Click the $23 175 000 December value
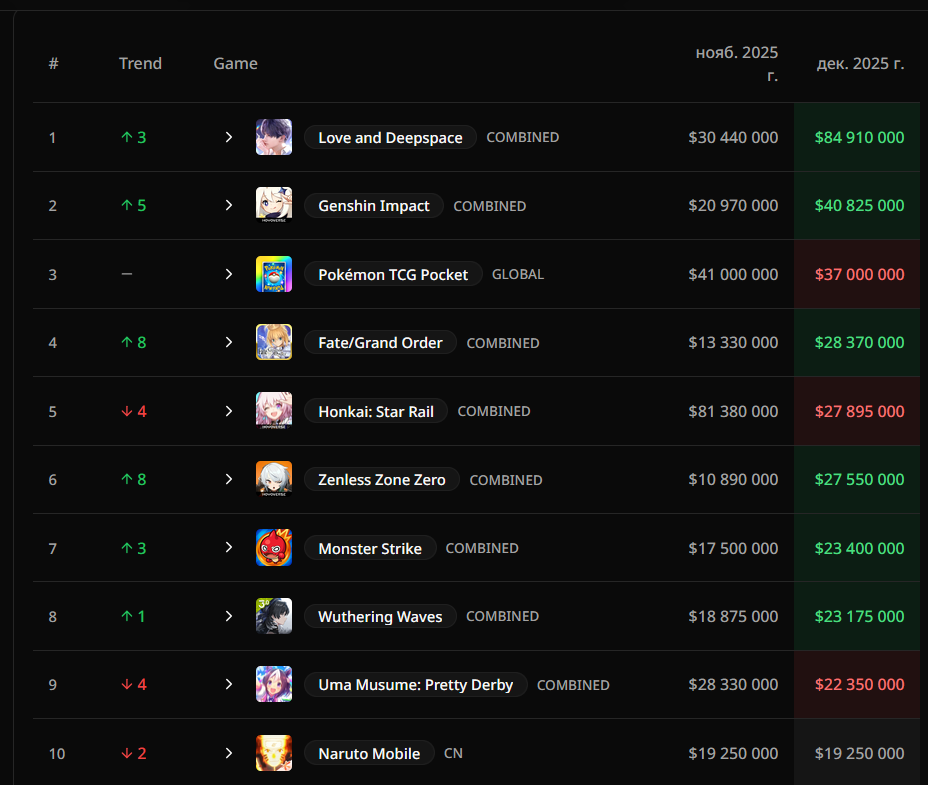This screenshot has width=928, height=785. 859,616
